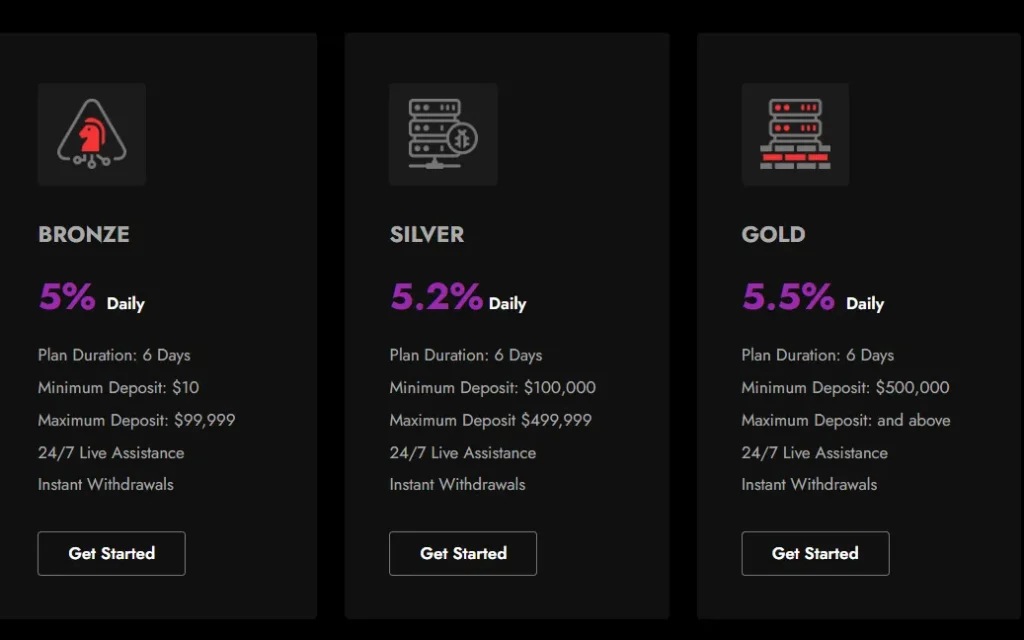Click 24/7 Live Assistance in Gold card
This screenshot has width=1024, height=640.
[814, 452]
